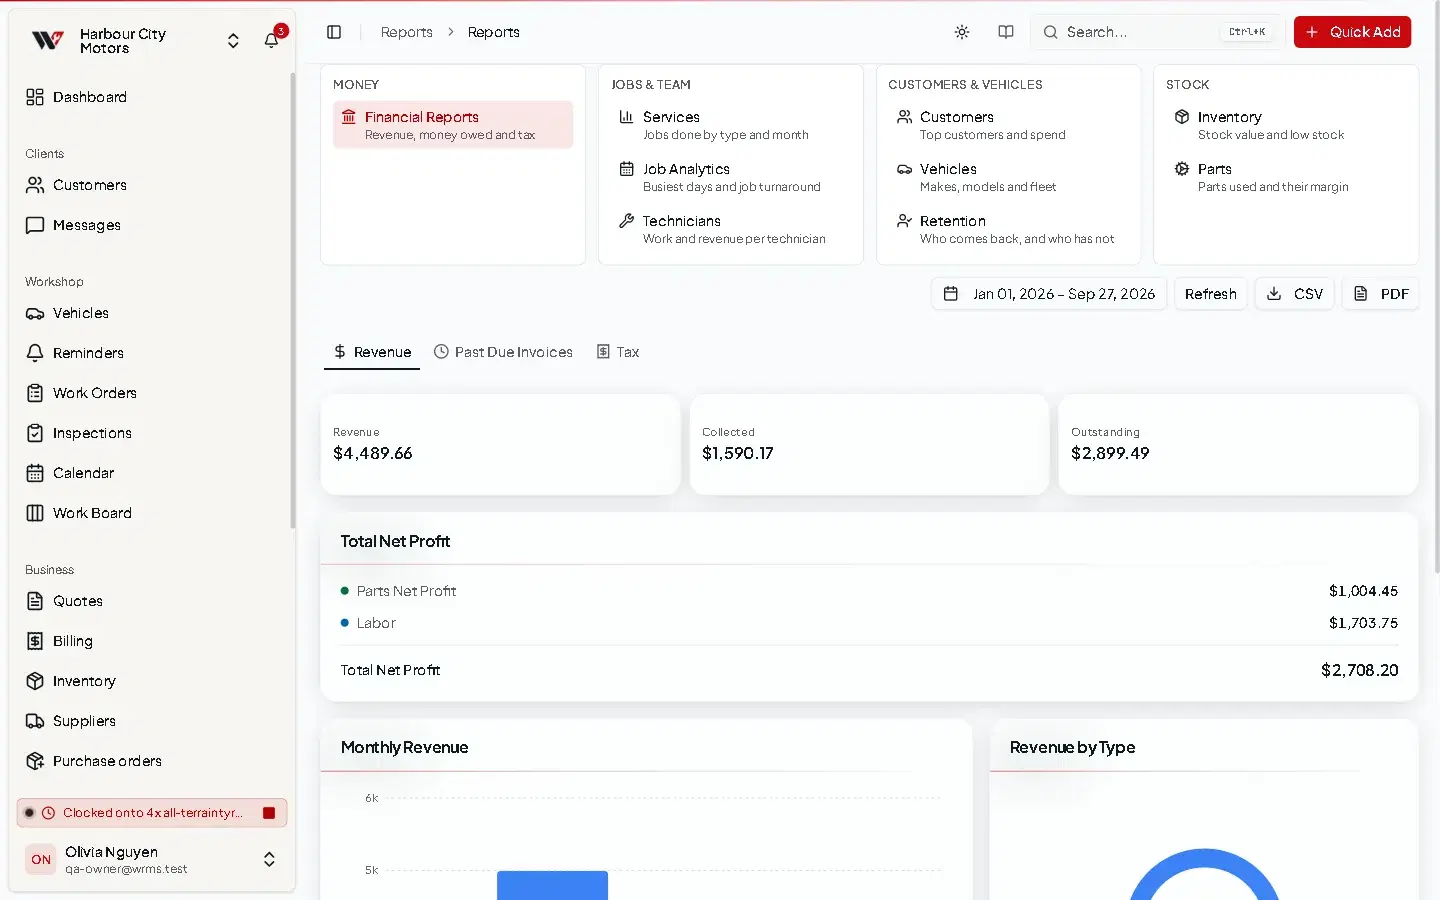
Task: Click the Messages chat icon
Action: pyautogui.click(x=35, y=225)
